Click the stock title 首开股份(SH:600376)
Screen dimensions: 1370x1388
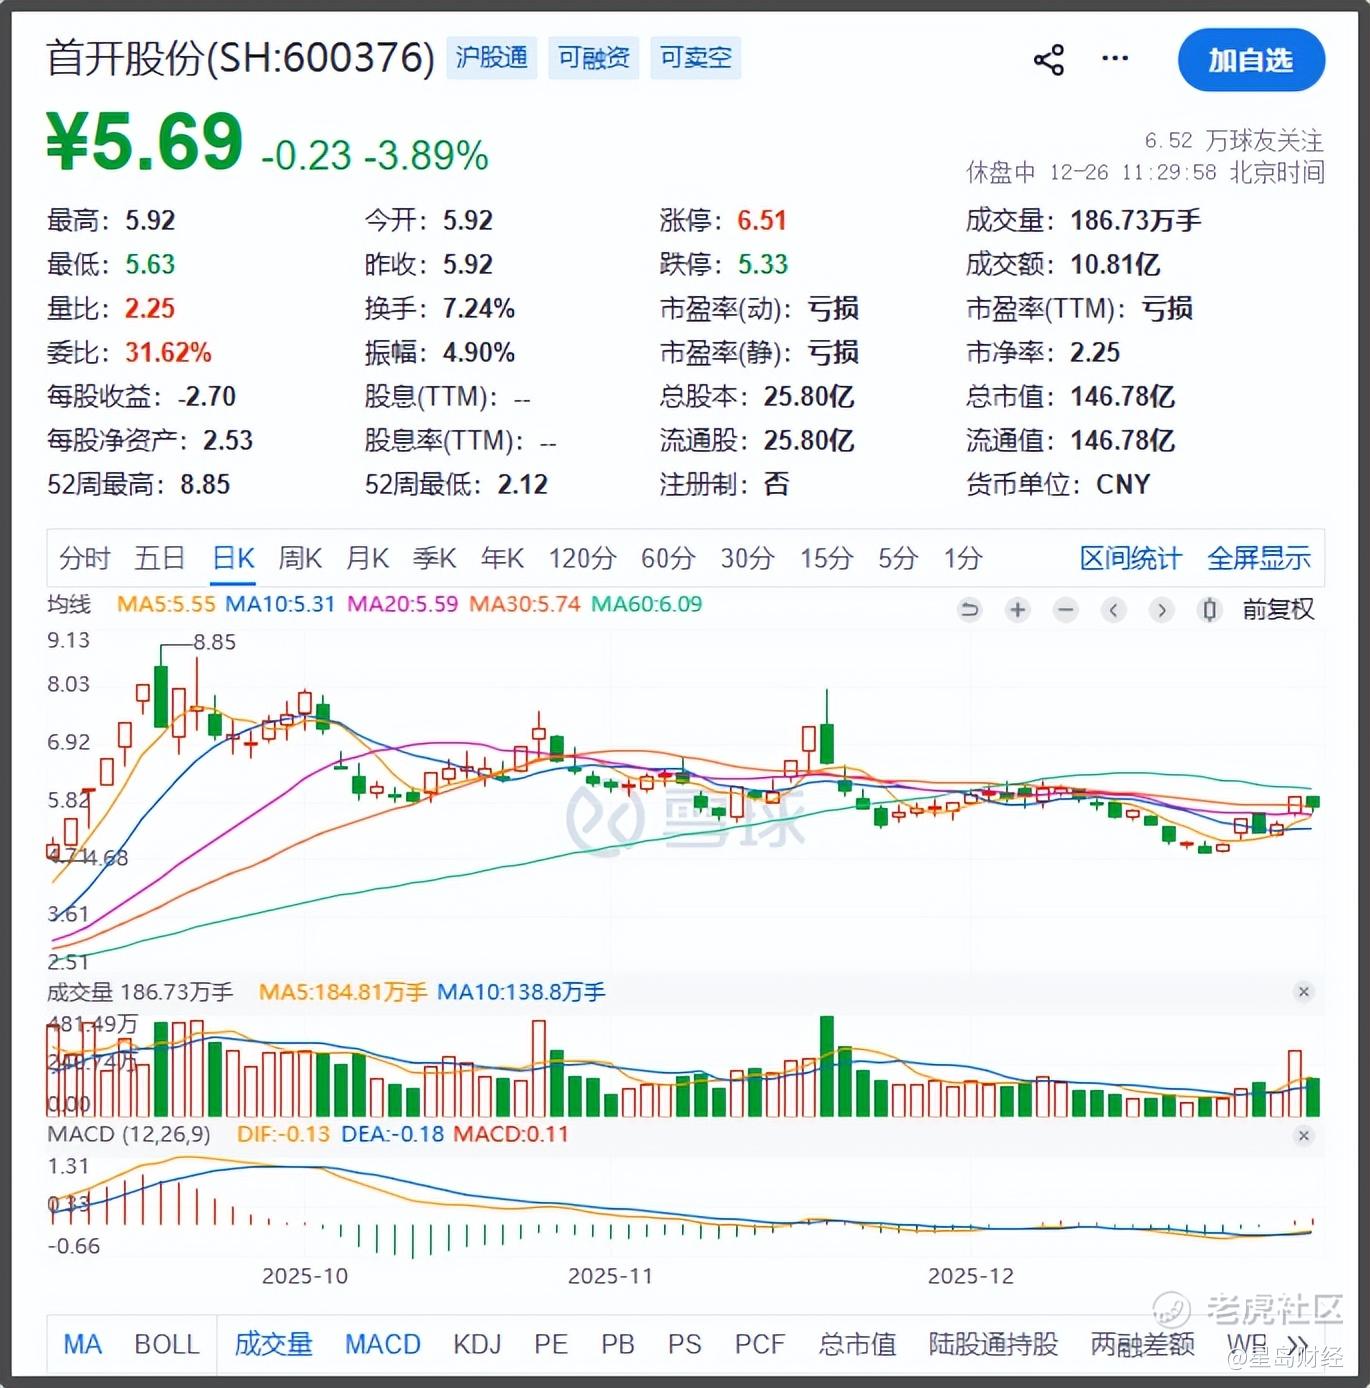(x=241, y=58)
